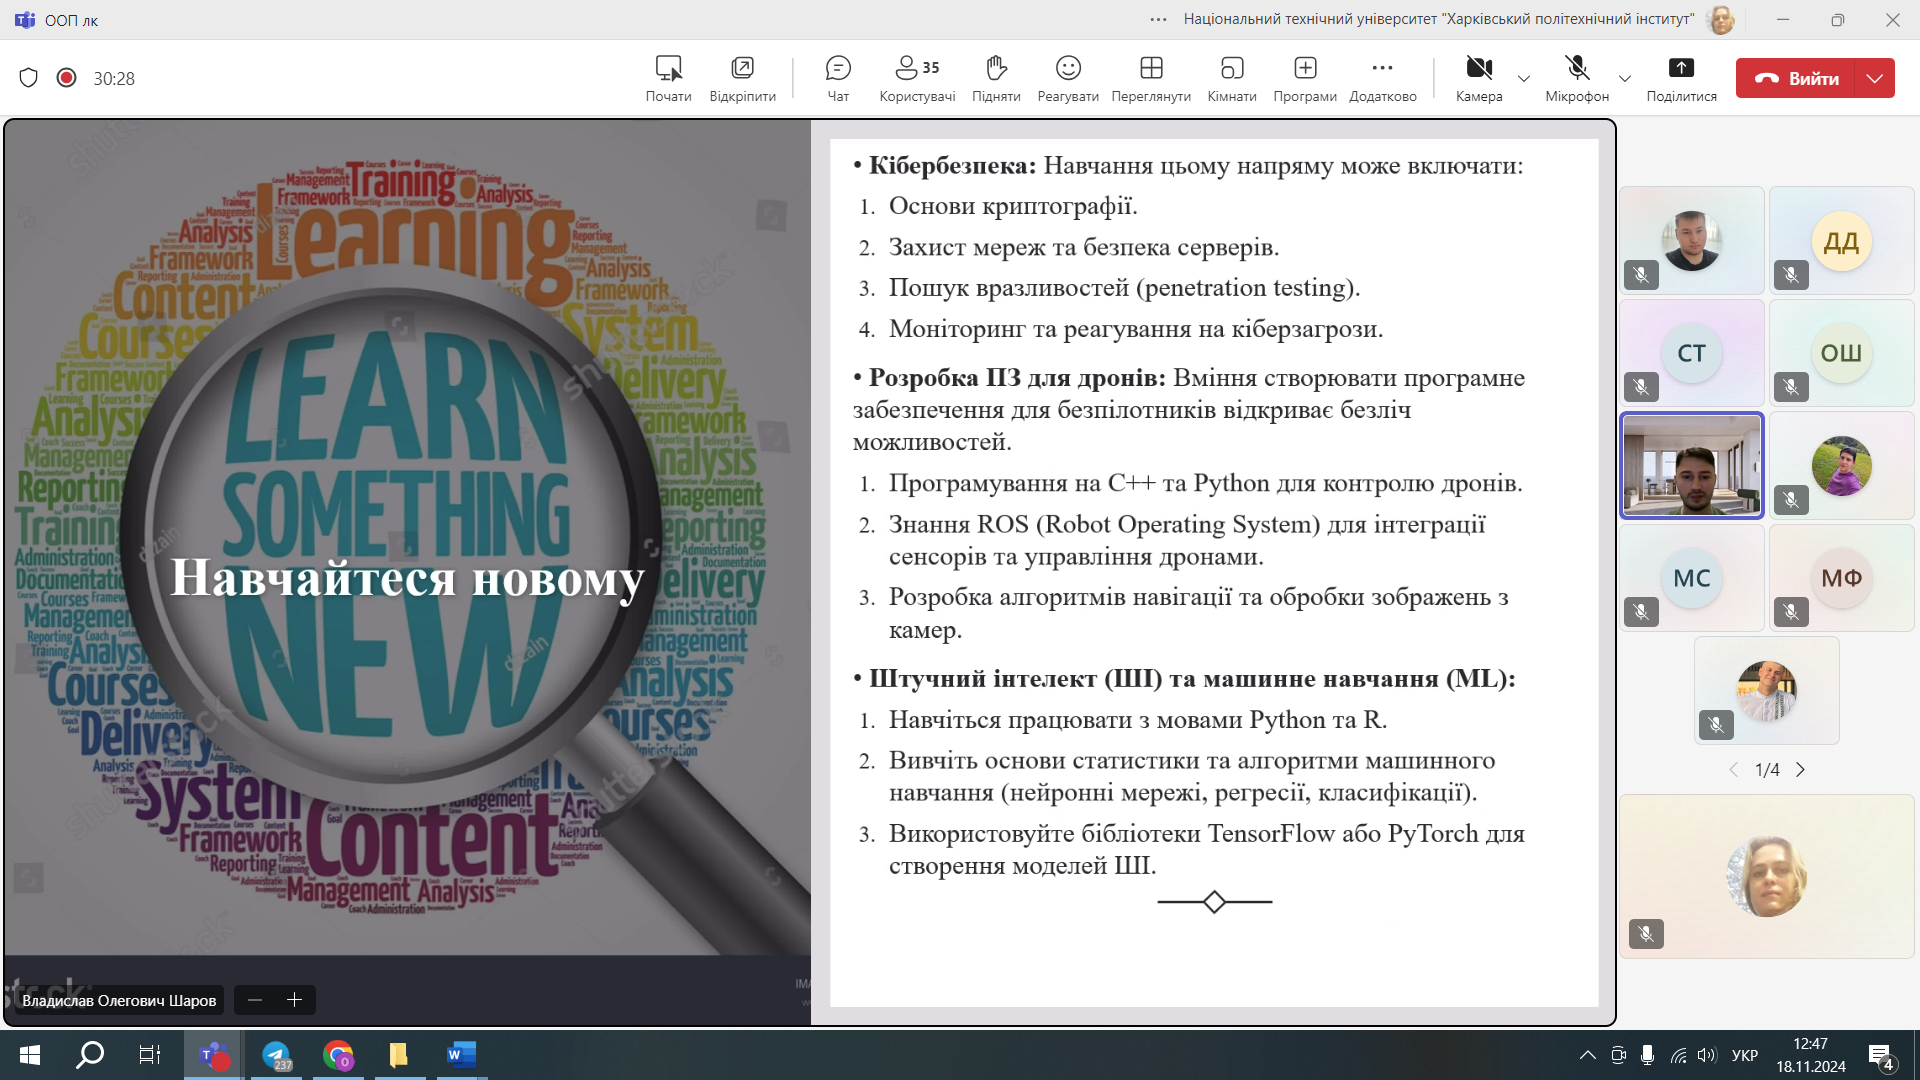Open dropdown next to Вийти button
This screenshot has width=1920, height=1080.
coord(1874,78)
